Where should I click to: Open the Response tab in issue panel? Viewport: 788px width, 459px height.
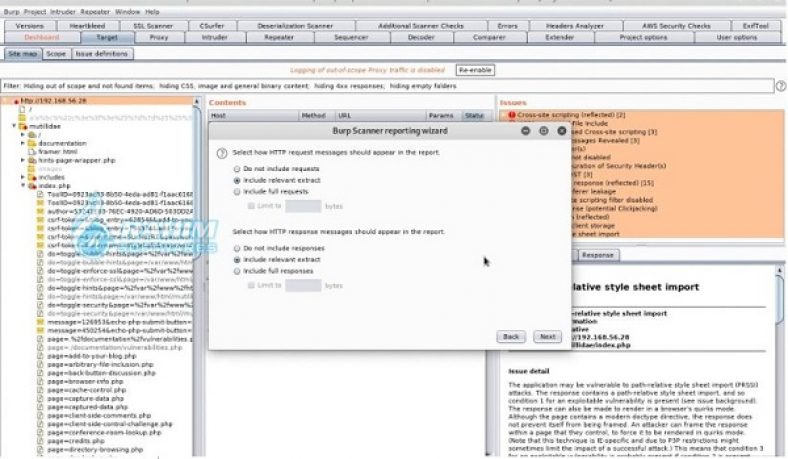pos(598,255)
